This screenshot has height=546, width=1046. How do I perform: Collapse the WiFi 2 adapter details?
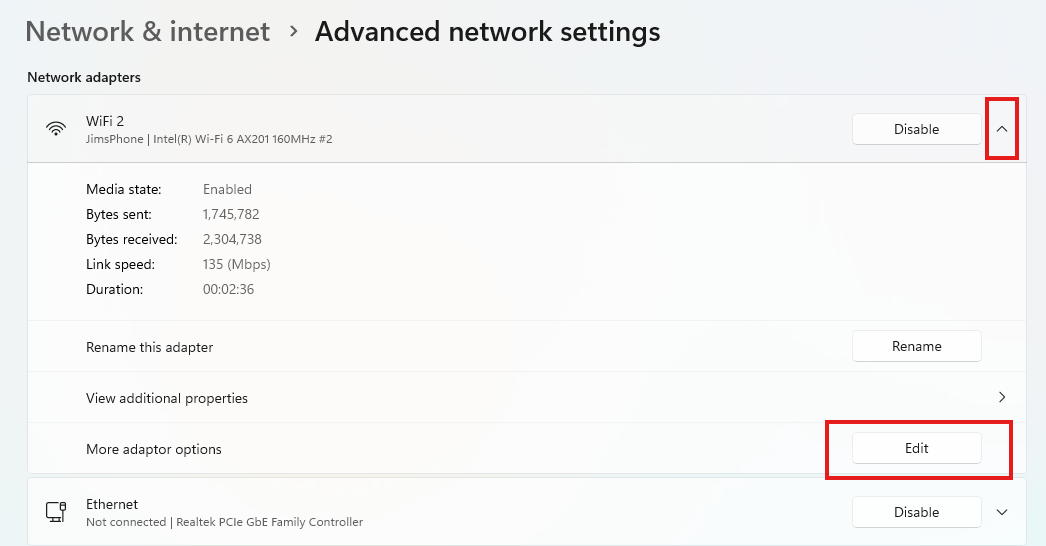(1002, 129)
